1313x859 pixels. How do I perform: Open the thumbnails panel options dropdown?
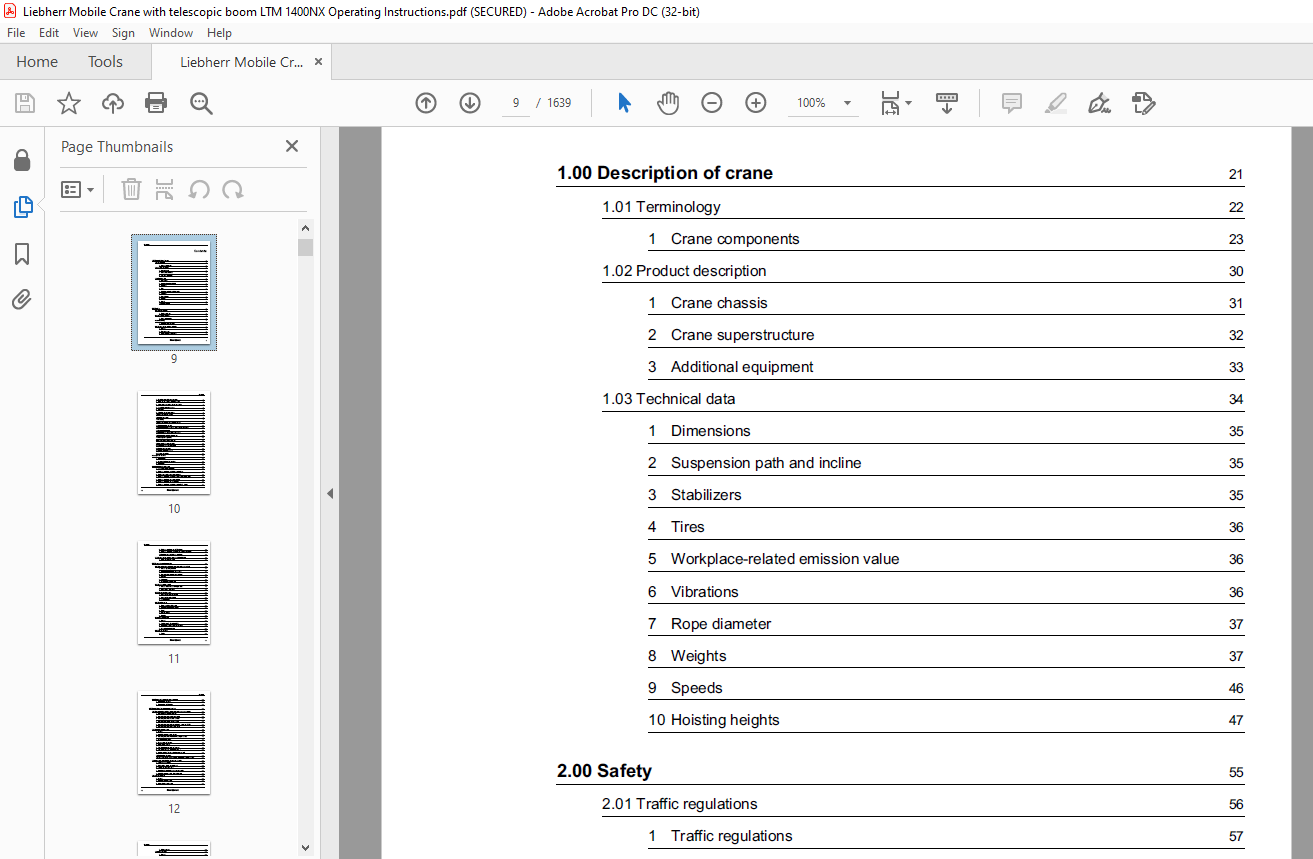coord(78,190)
